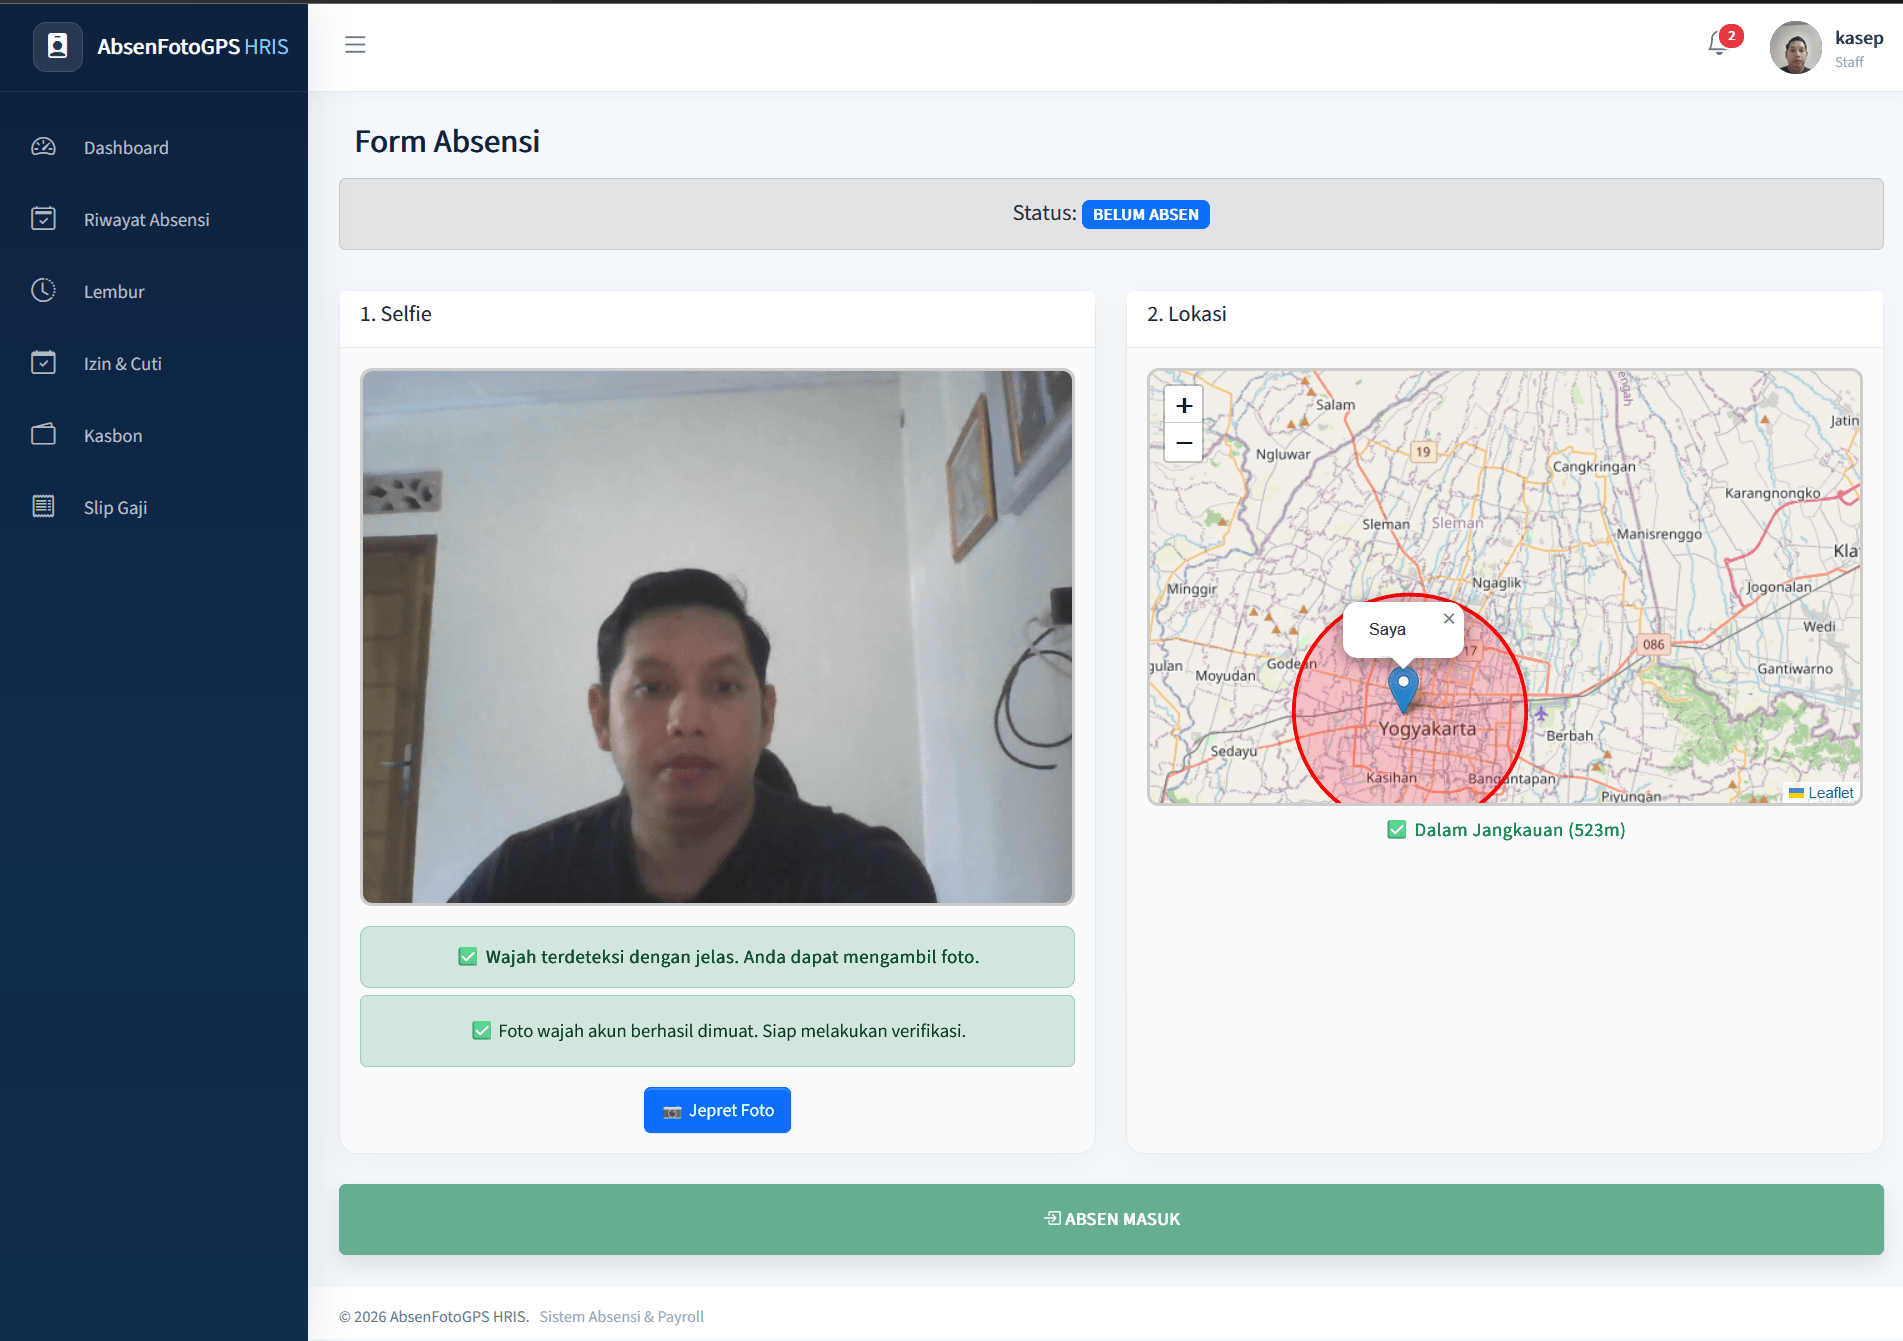Click the Kasbon wallet icon
This screenshot has height=1341, width=1903.
43,435
